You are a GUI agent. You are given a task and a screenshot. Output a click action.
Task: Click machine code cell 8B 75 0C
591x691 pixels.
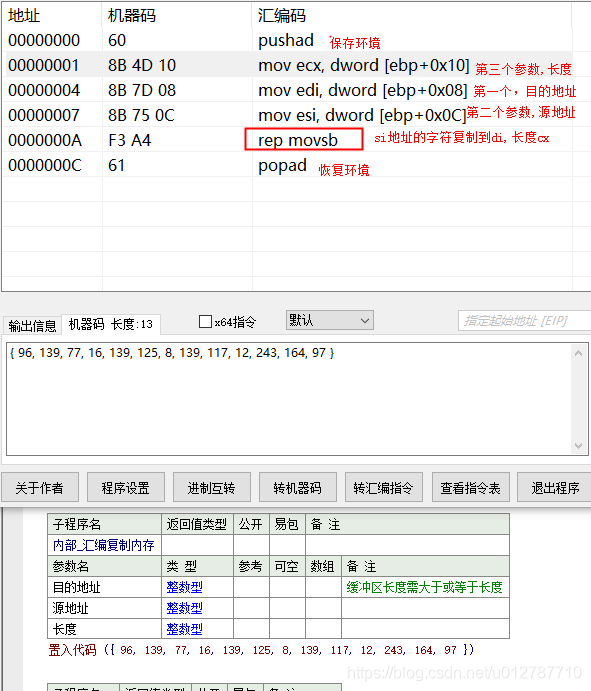(141, 115)
